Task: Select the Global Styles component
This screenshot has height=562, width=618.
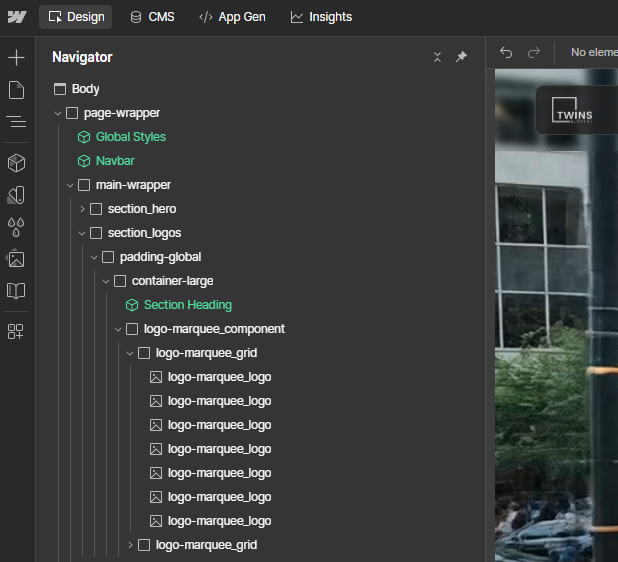Action: [131, 137]
